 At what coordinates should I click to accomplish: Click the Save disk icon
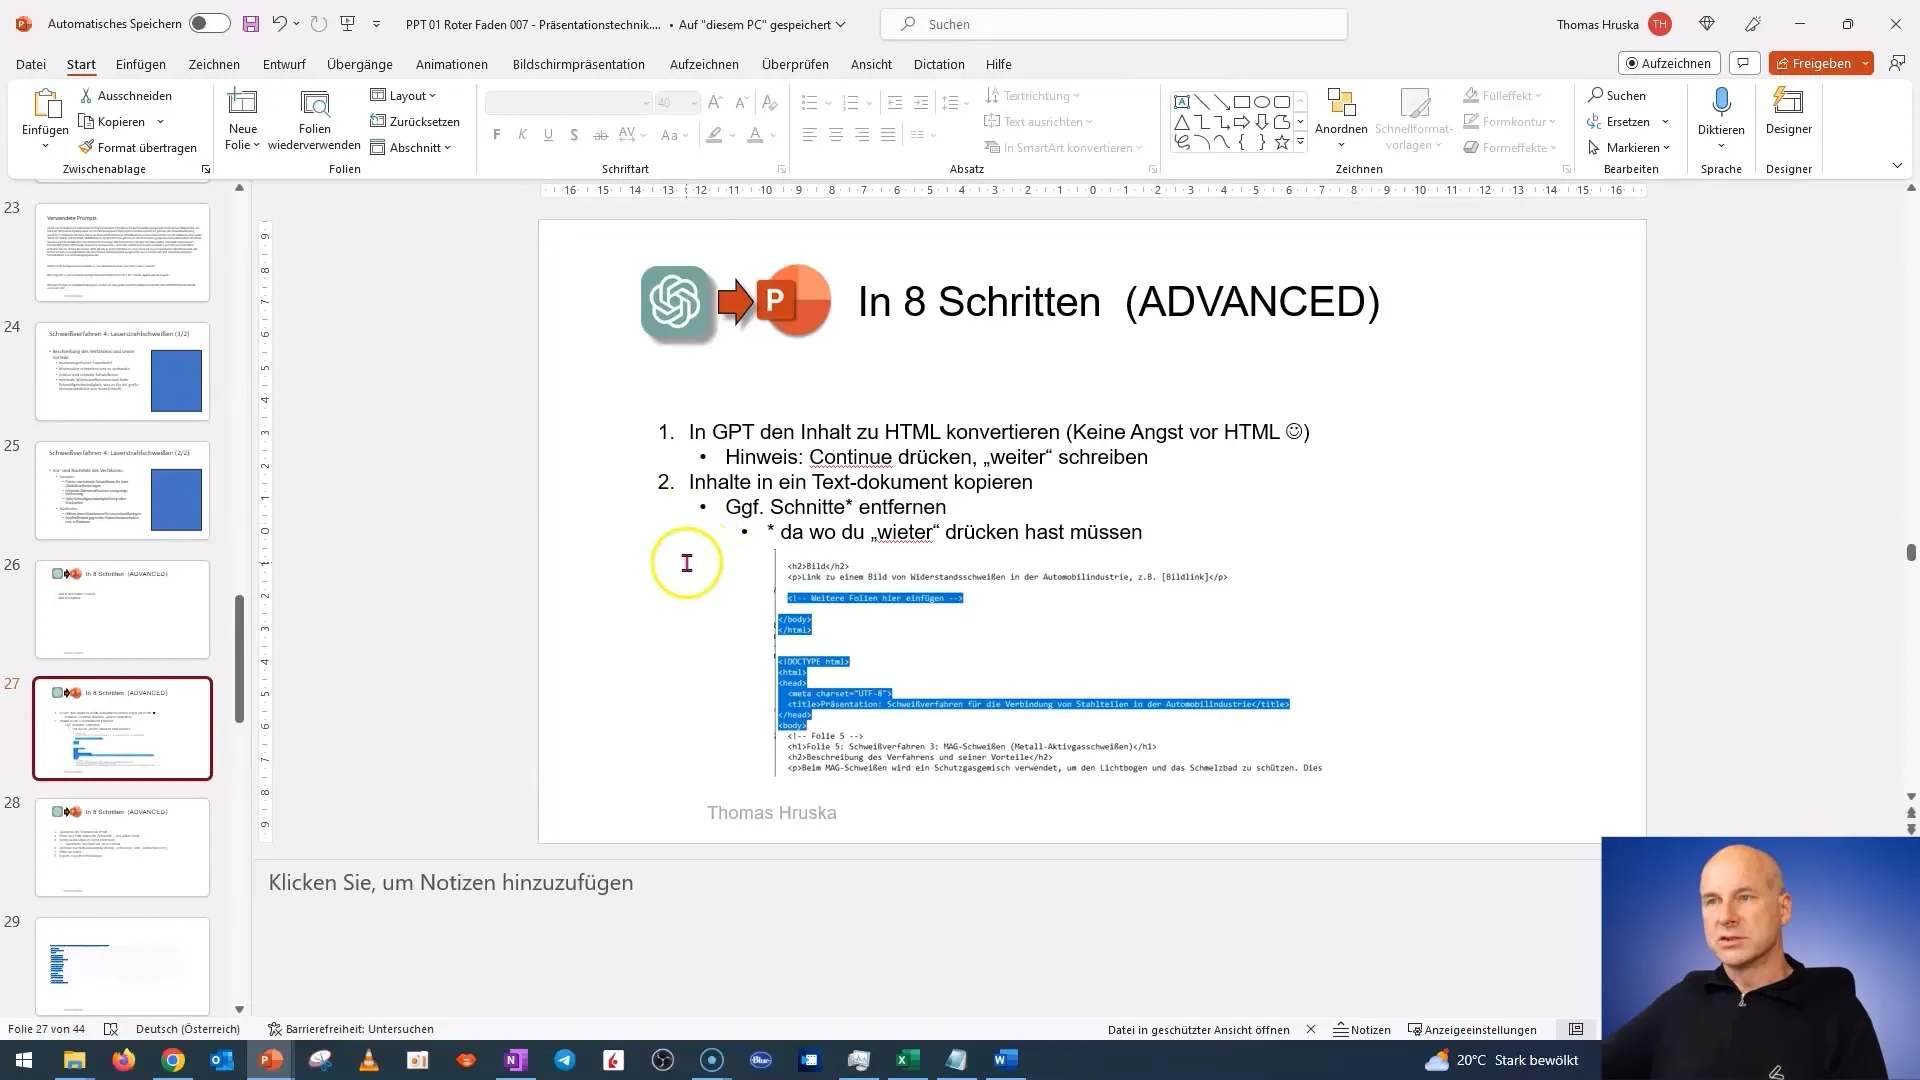point(251,23)
